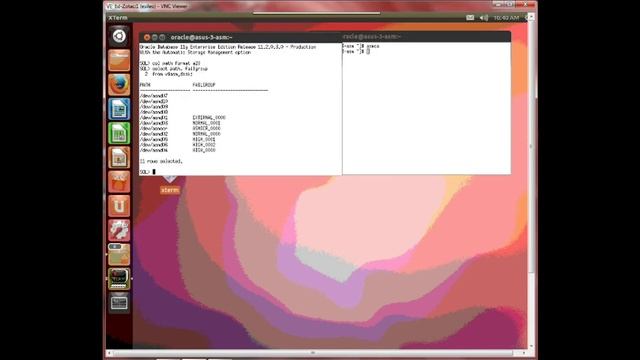Screen dimensions: 640x360
Task: Focus the left terminal title oracle@asus-3-asm
Action: pos(201,37)
